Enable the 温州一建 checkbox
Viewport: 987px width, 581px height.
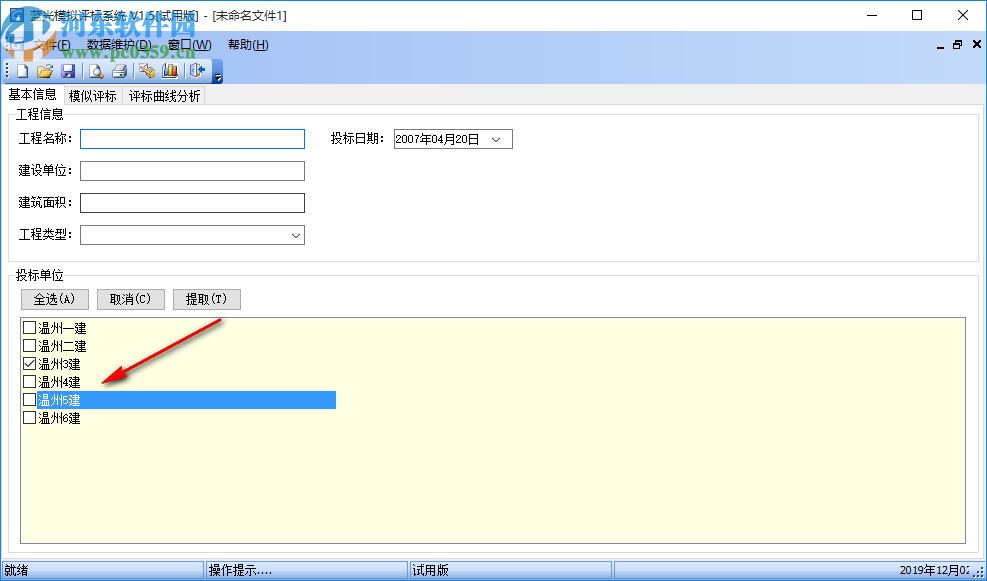click(29, 327)
